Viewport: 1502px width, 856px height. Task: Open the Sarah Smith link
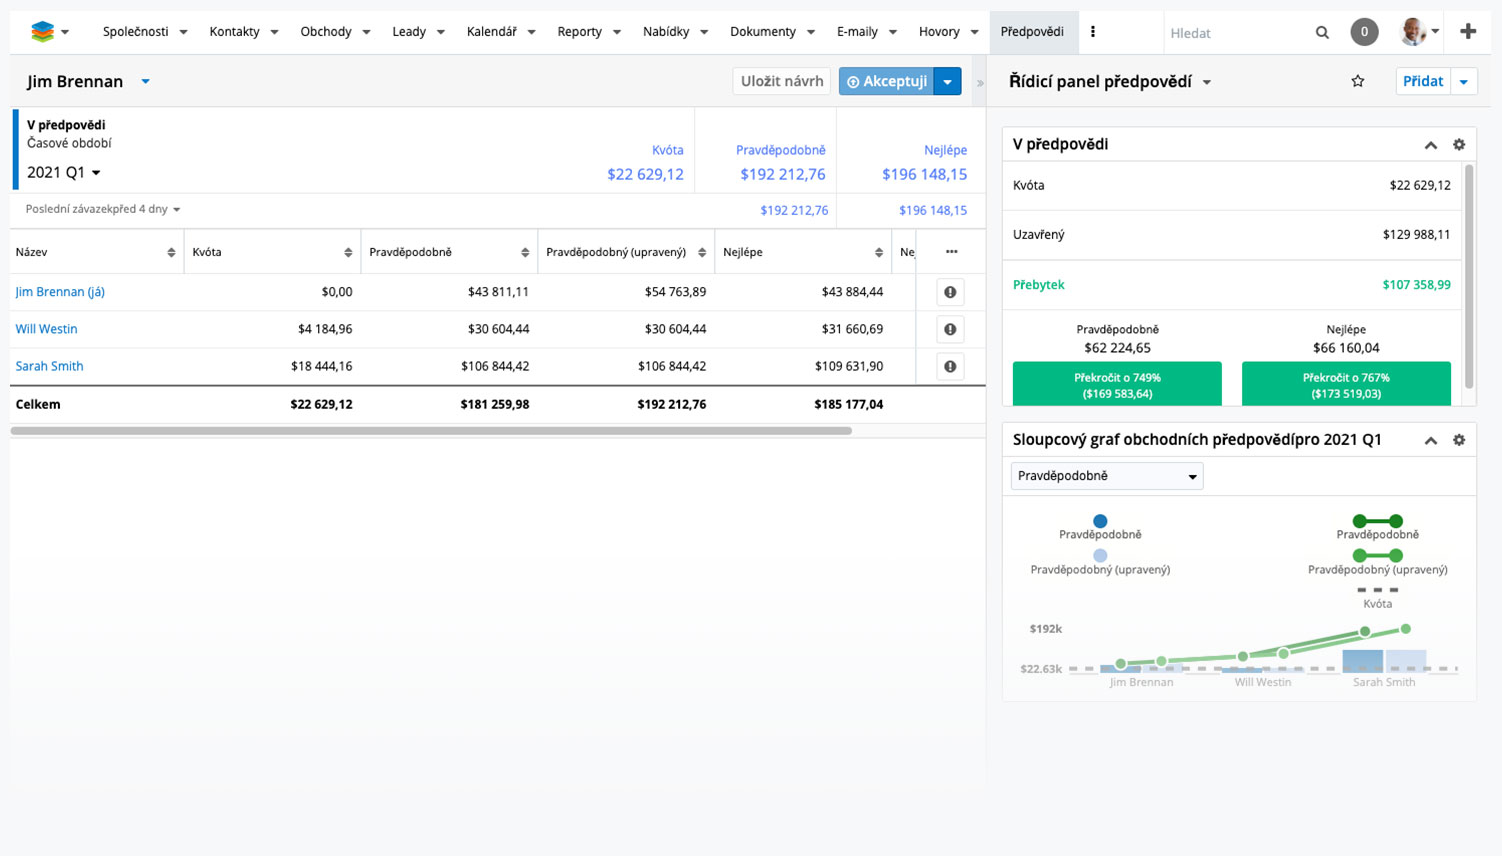coord(50,366)
